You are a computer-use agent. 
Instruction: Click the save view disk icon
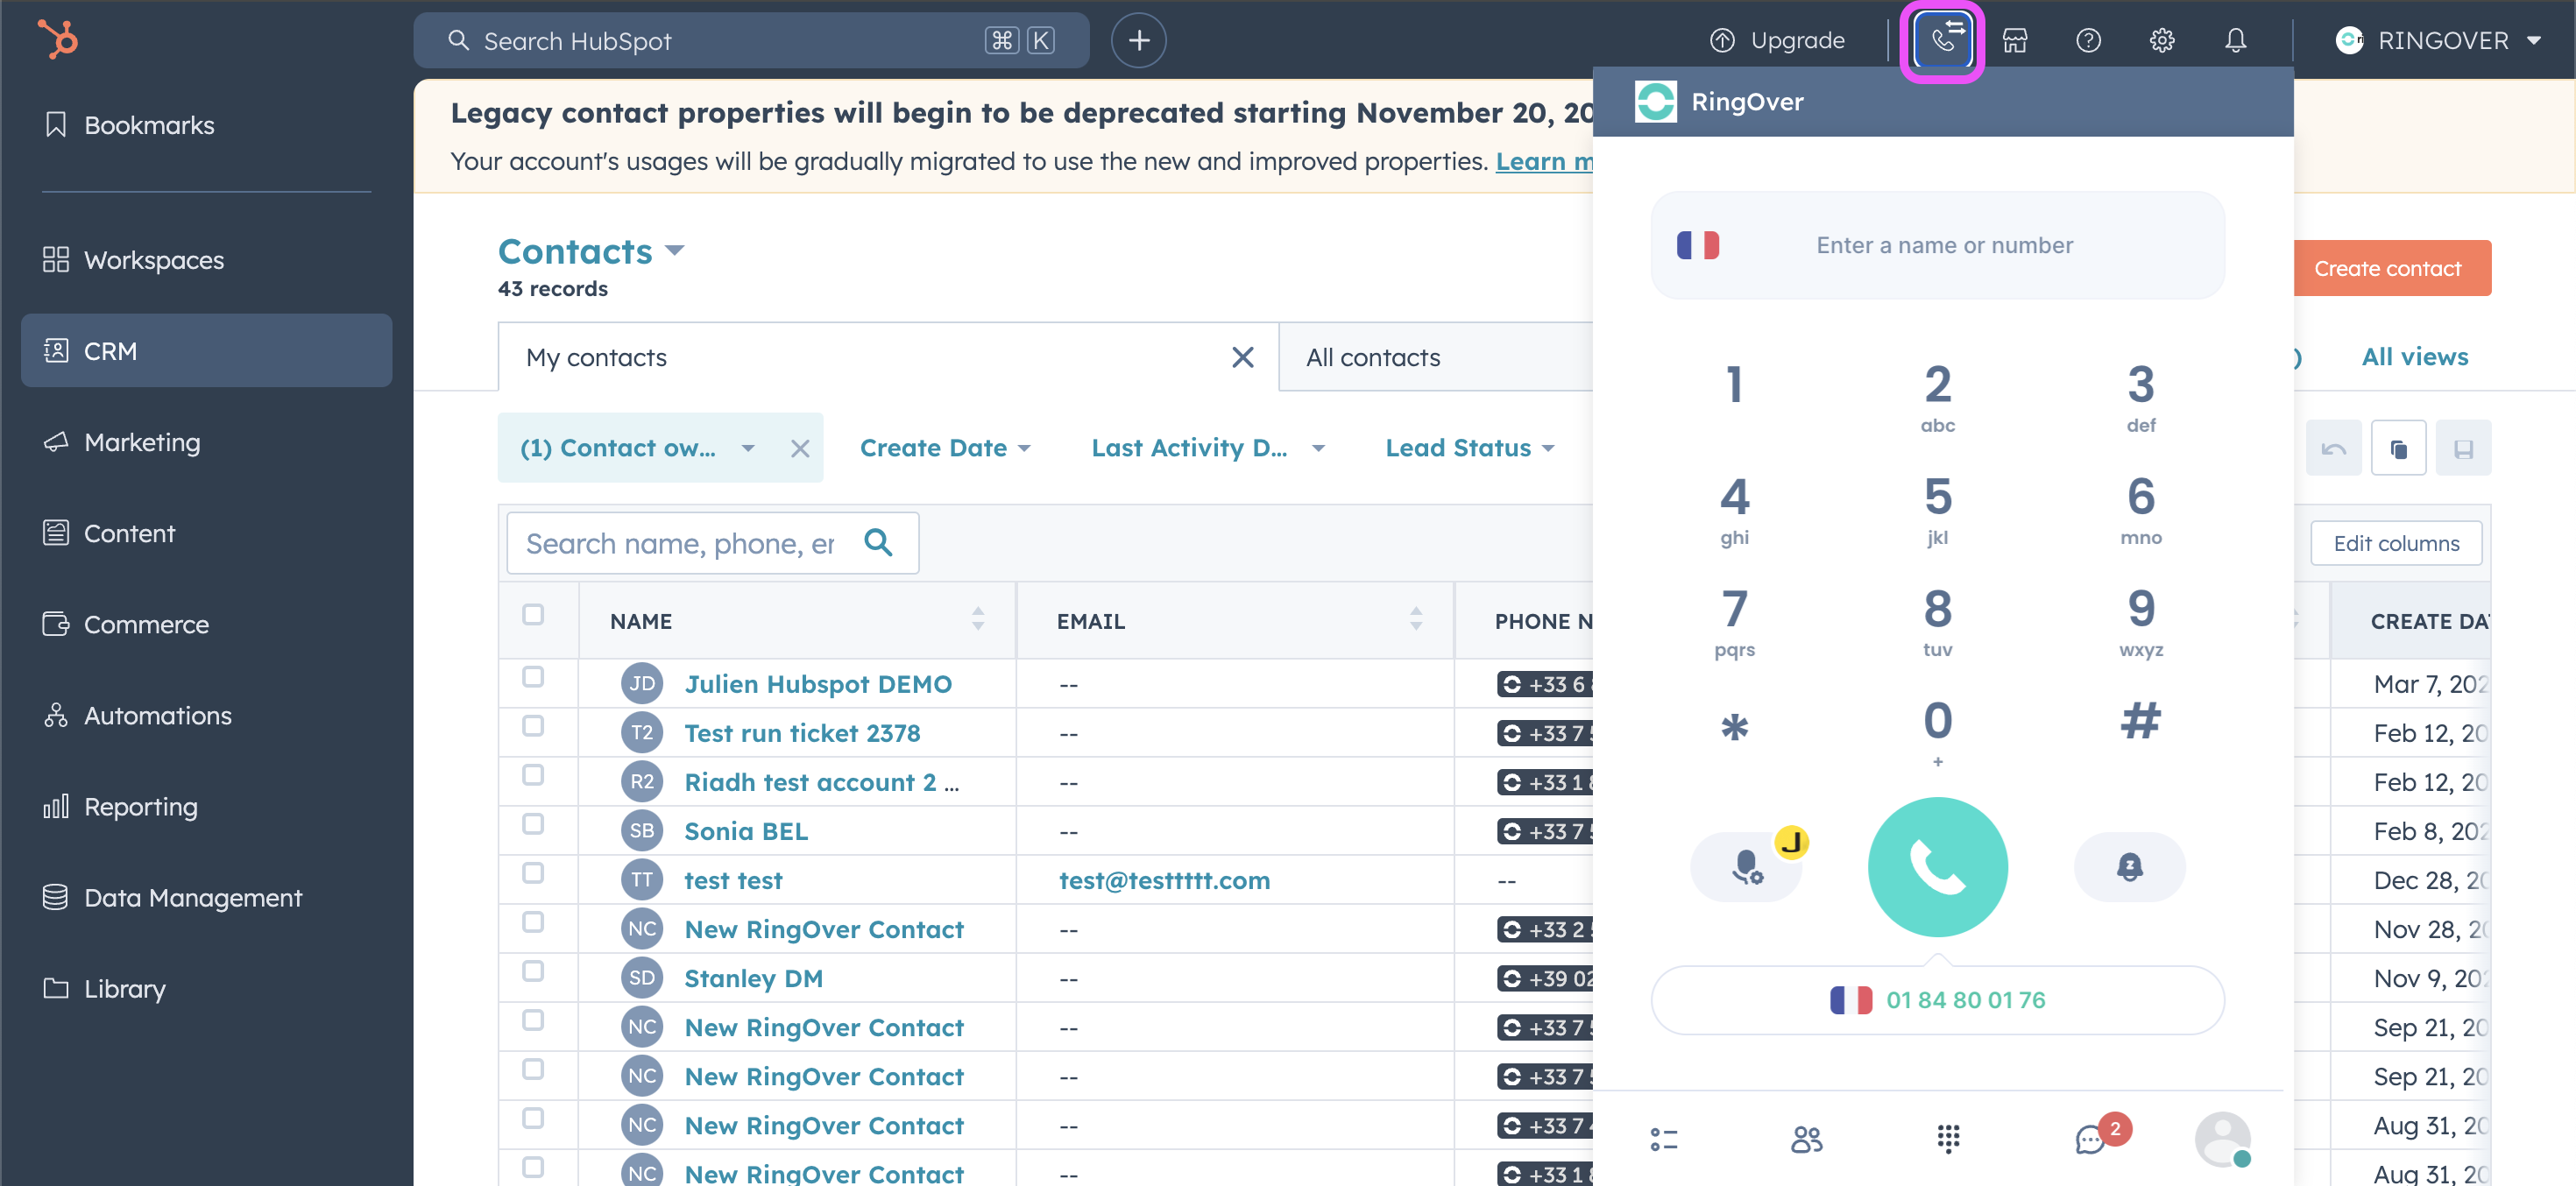(x=2463, y=448)
